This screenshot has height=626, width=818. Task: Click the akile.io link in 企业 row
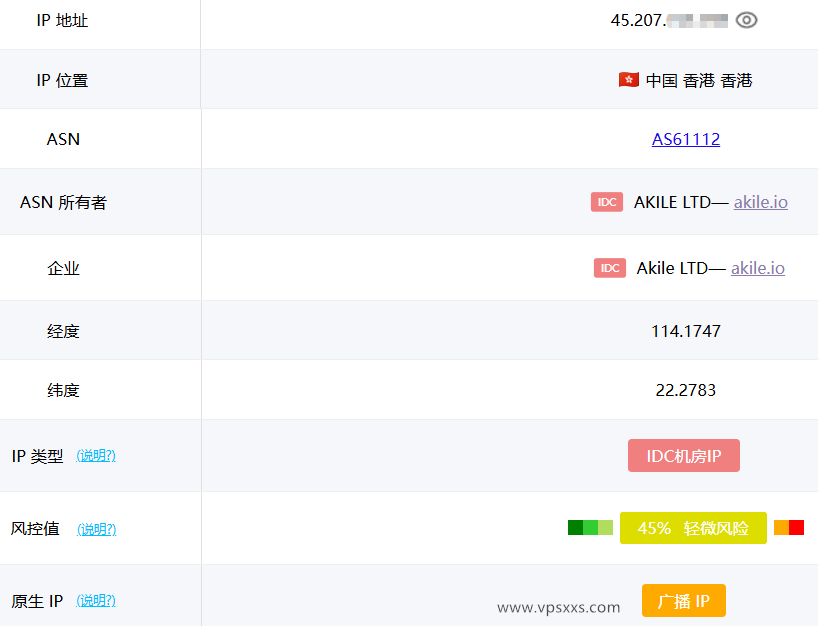(x=757, y=268)
